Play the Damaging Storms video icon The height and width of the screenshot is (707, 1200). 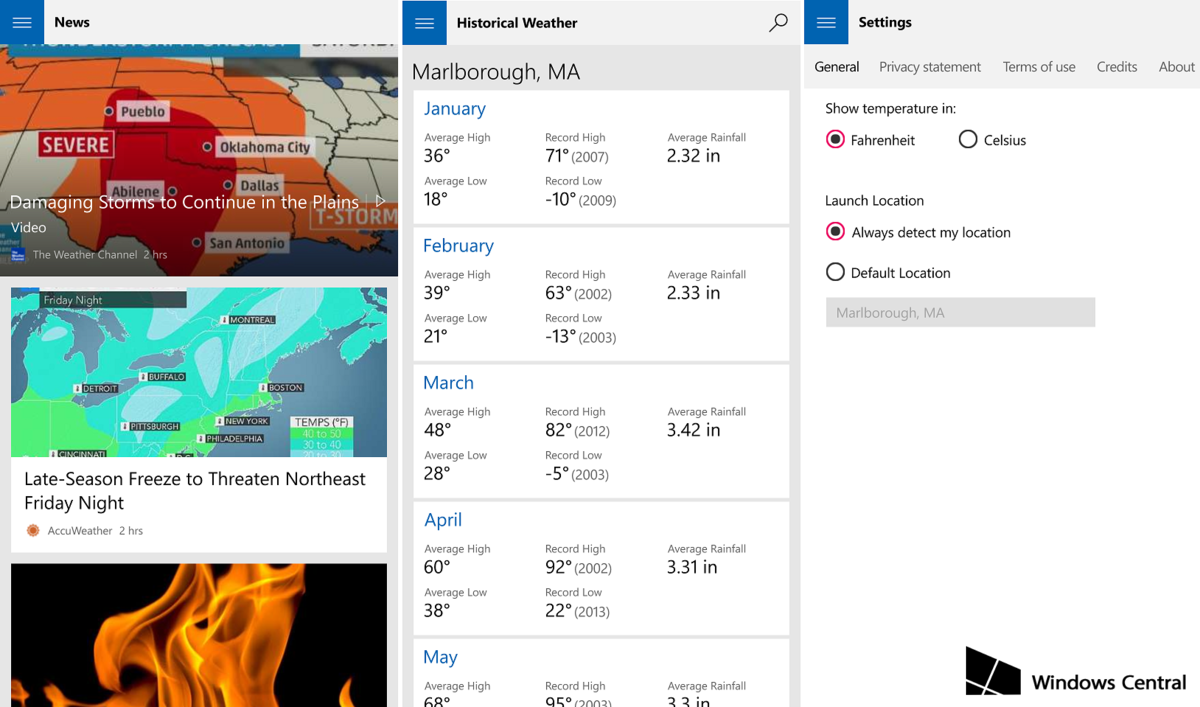381,201
